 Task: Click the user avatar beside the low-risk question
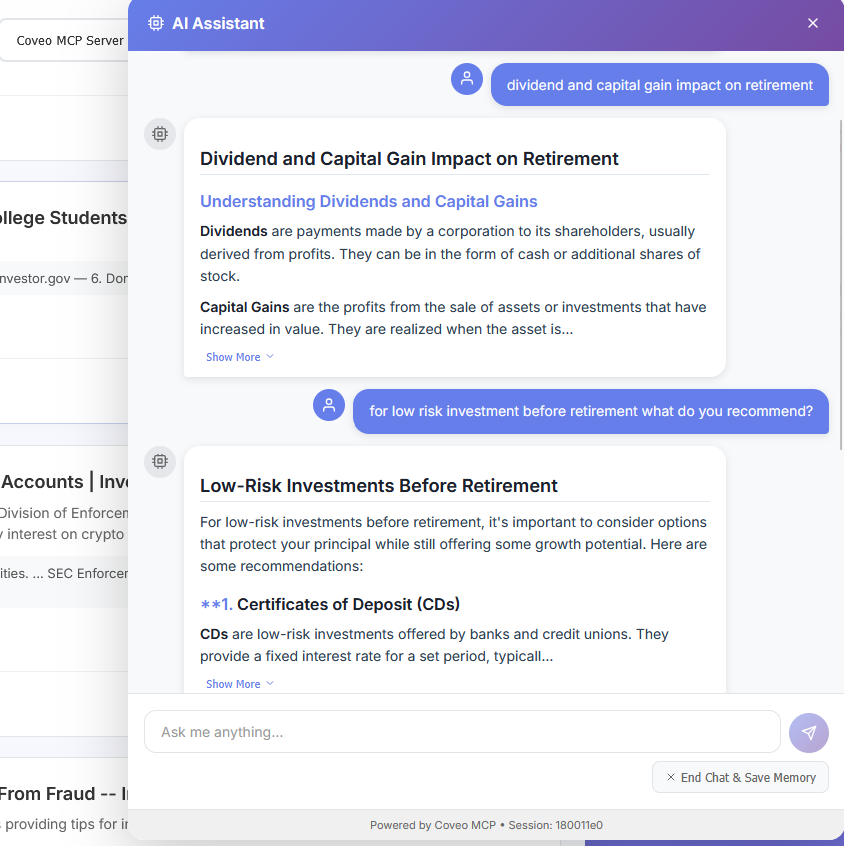(329, 407)
